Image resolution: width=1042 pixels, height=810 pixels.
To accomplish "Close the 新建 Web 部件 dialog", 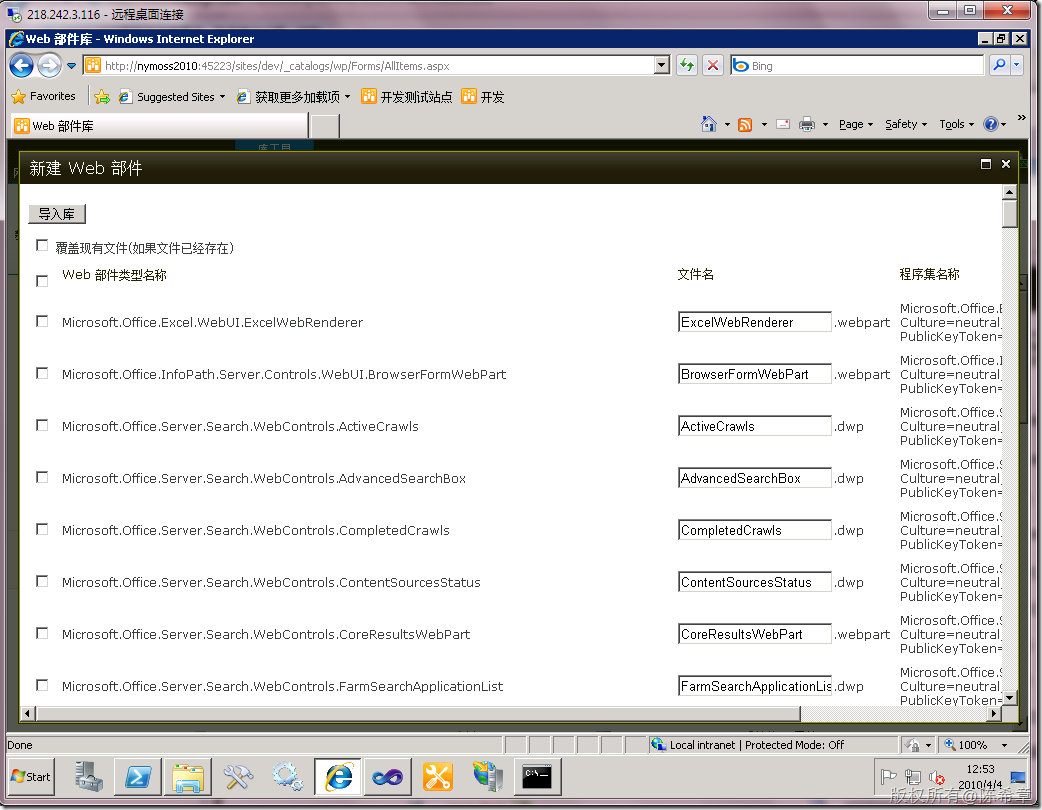I will tap(1006, 164).
